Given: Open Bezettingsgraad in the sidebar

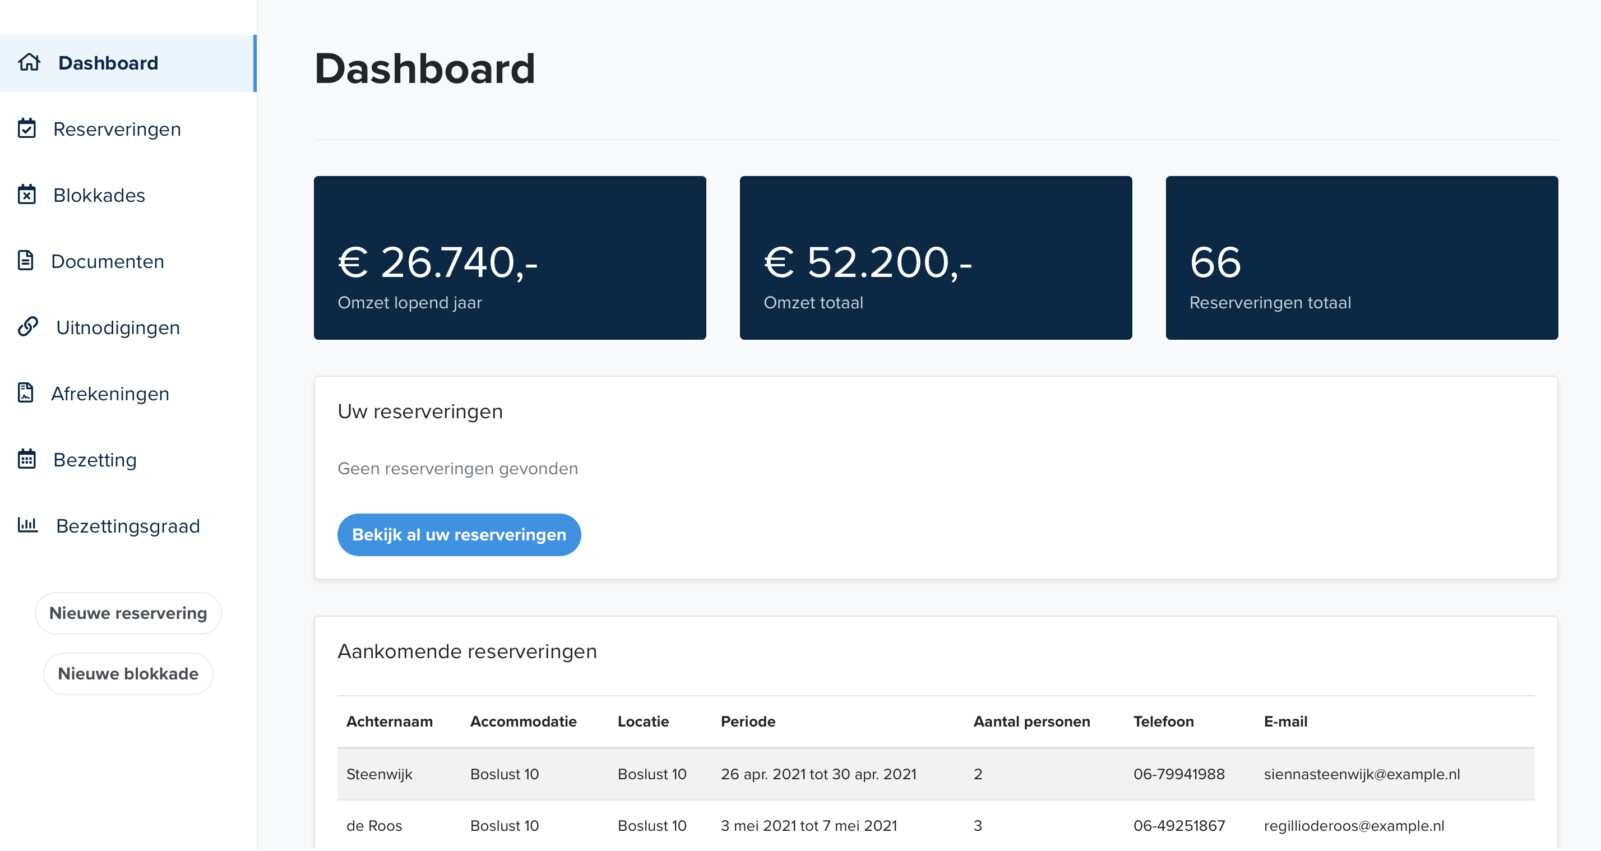Looking at the screenshot, I should coord(127,526).
